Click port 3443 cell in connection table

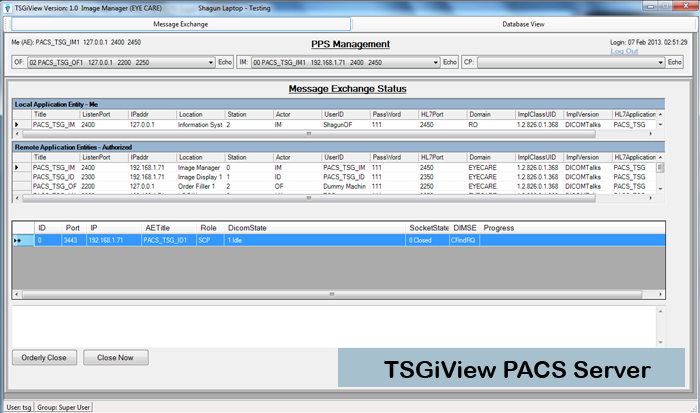tap(73, 240)
